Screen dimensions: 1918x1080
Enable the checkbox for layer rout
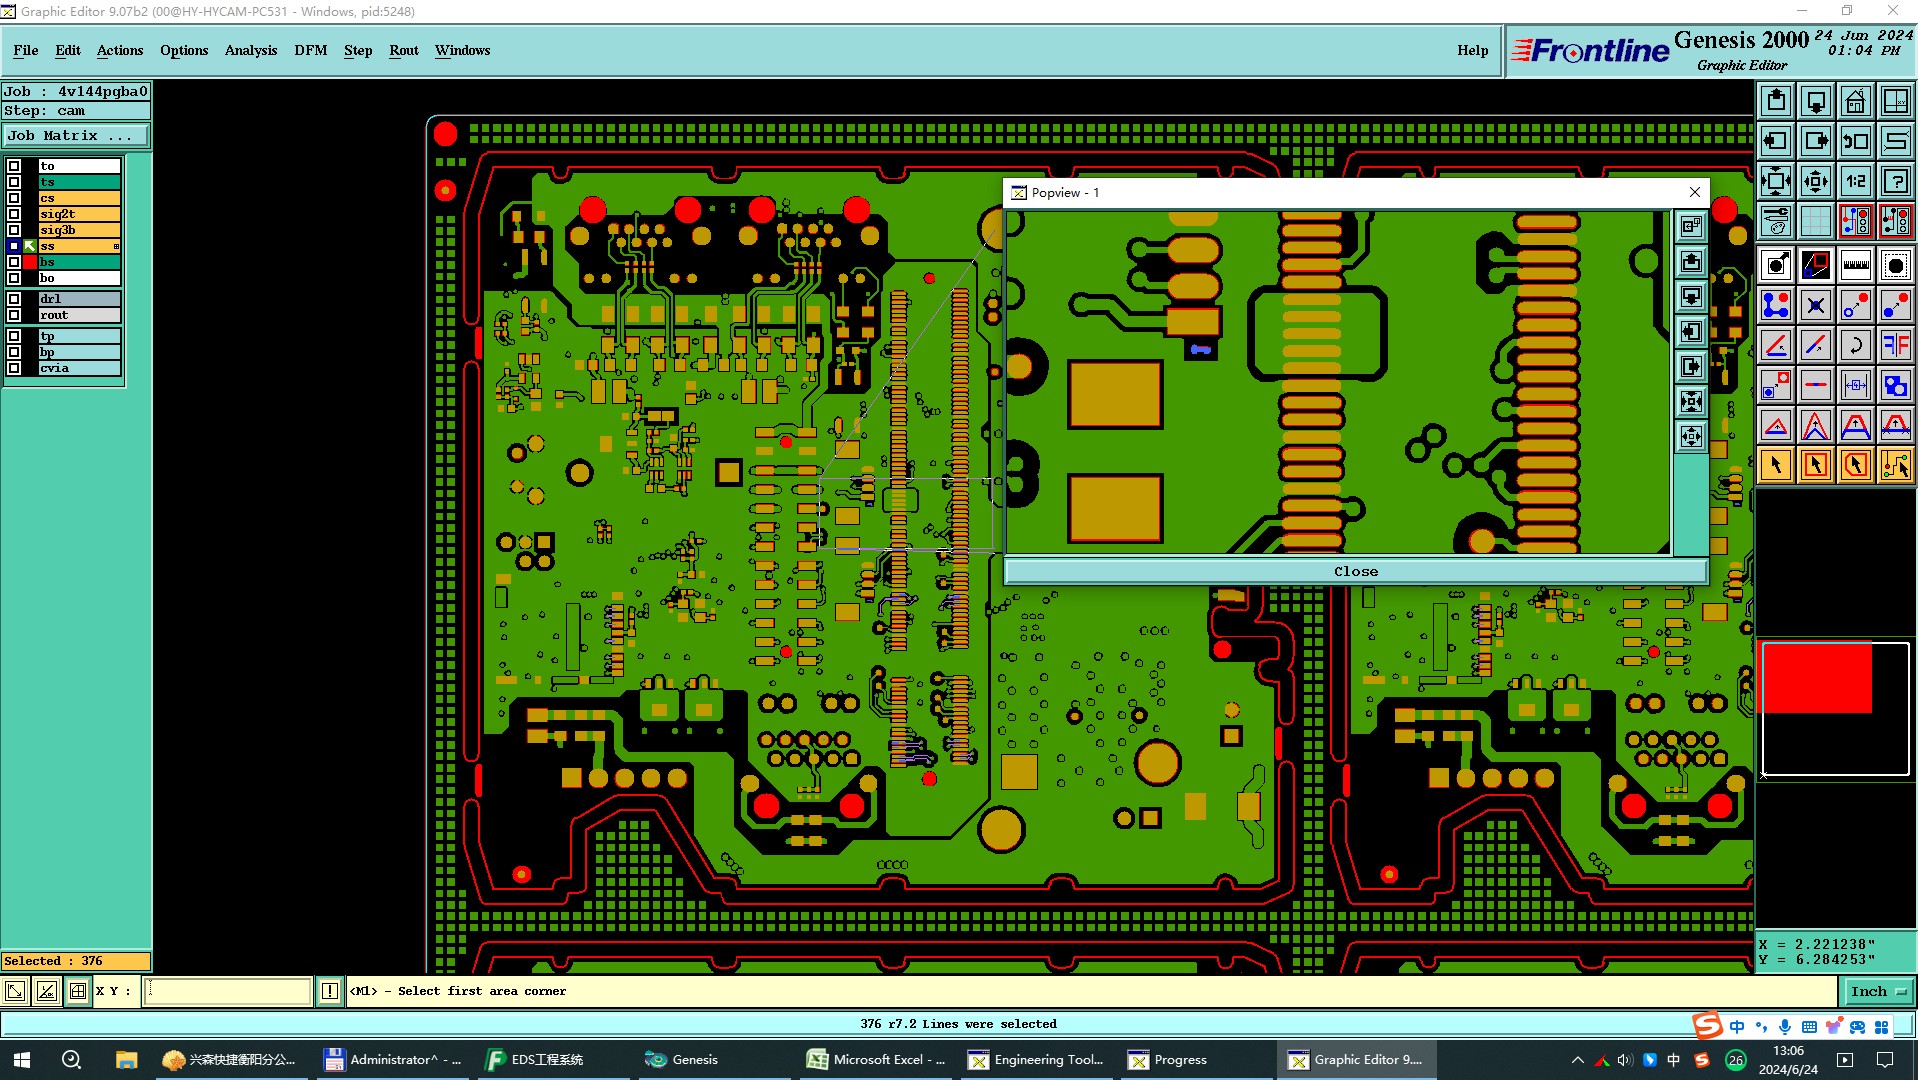[14, 315]
